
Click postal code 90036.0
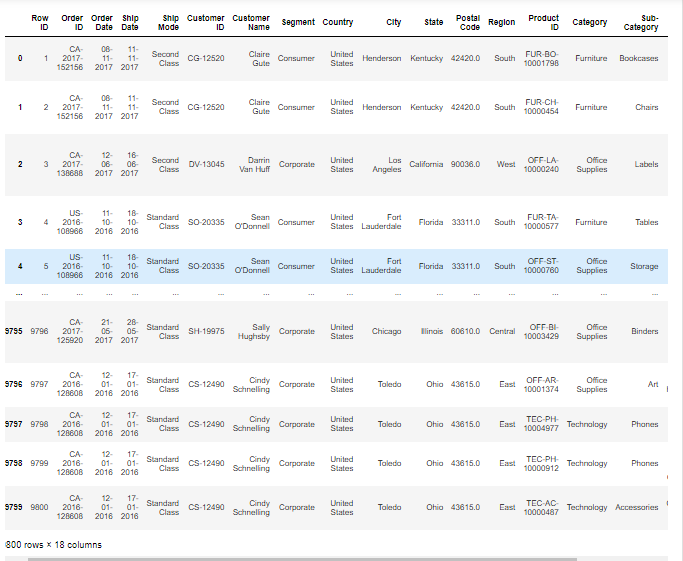click(465, 164)
